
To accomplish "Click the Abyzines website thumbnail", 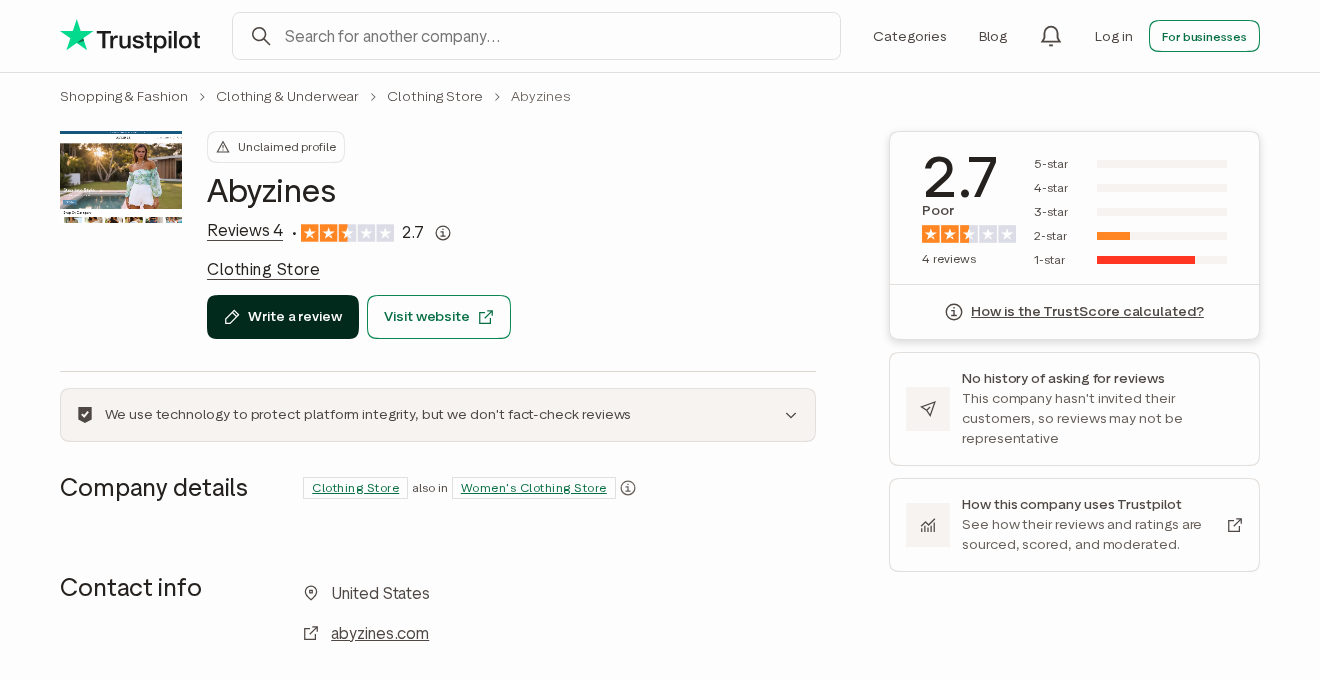I will [x=121, y=177].
